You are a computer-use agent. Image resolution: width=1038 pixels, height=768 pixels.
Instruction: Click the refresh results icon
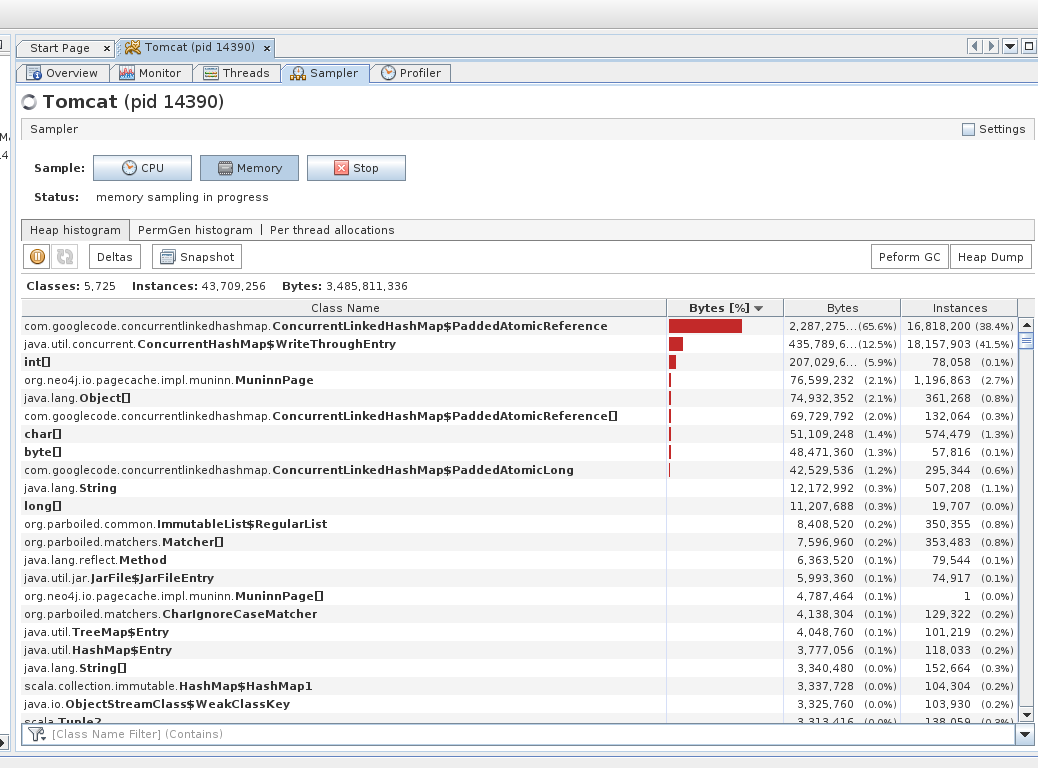coord(65,257)
